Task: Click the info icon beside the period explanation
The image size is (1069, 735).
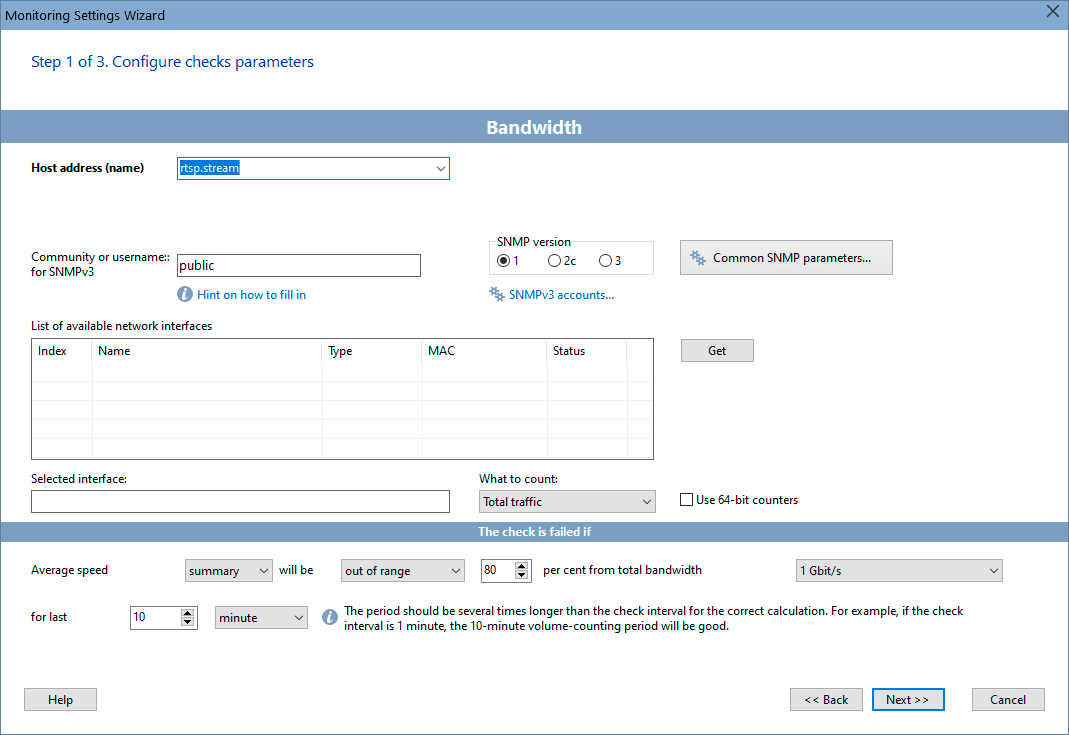Action: tap(329, 617)
